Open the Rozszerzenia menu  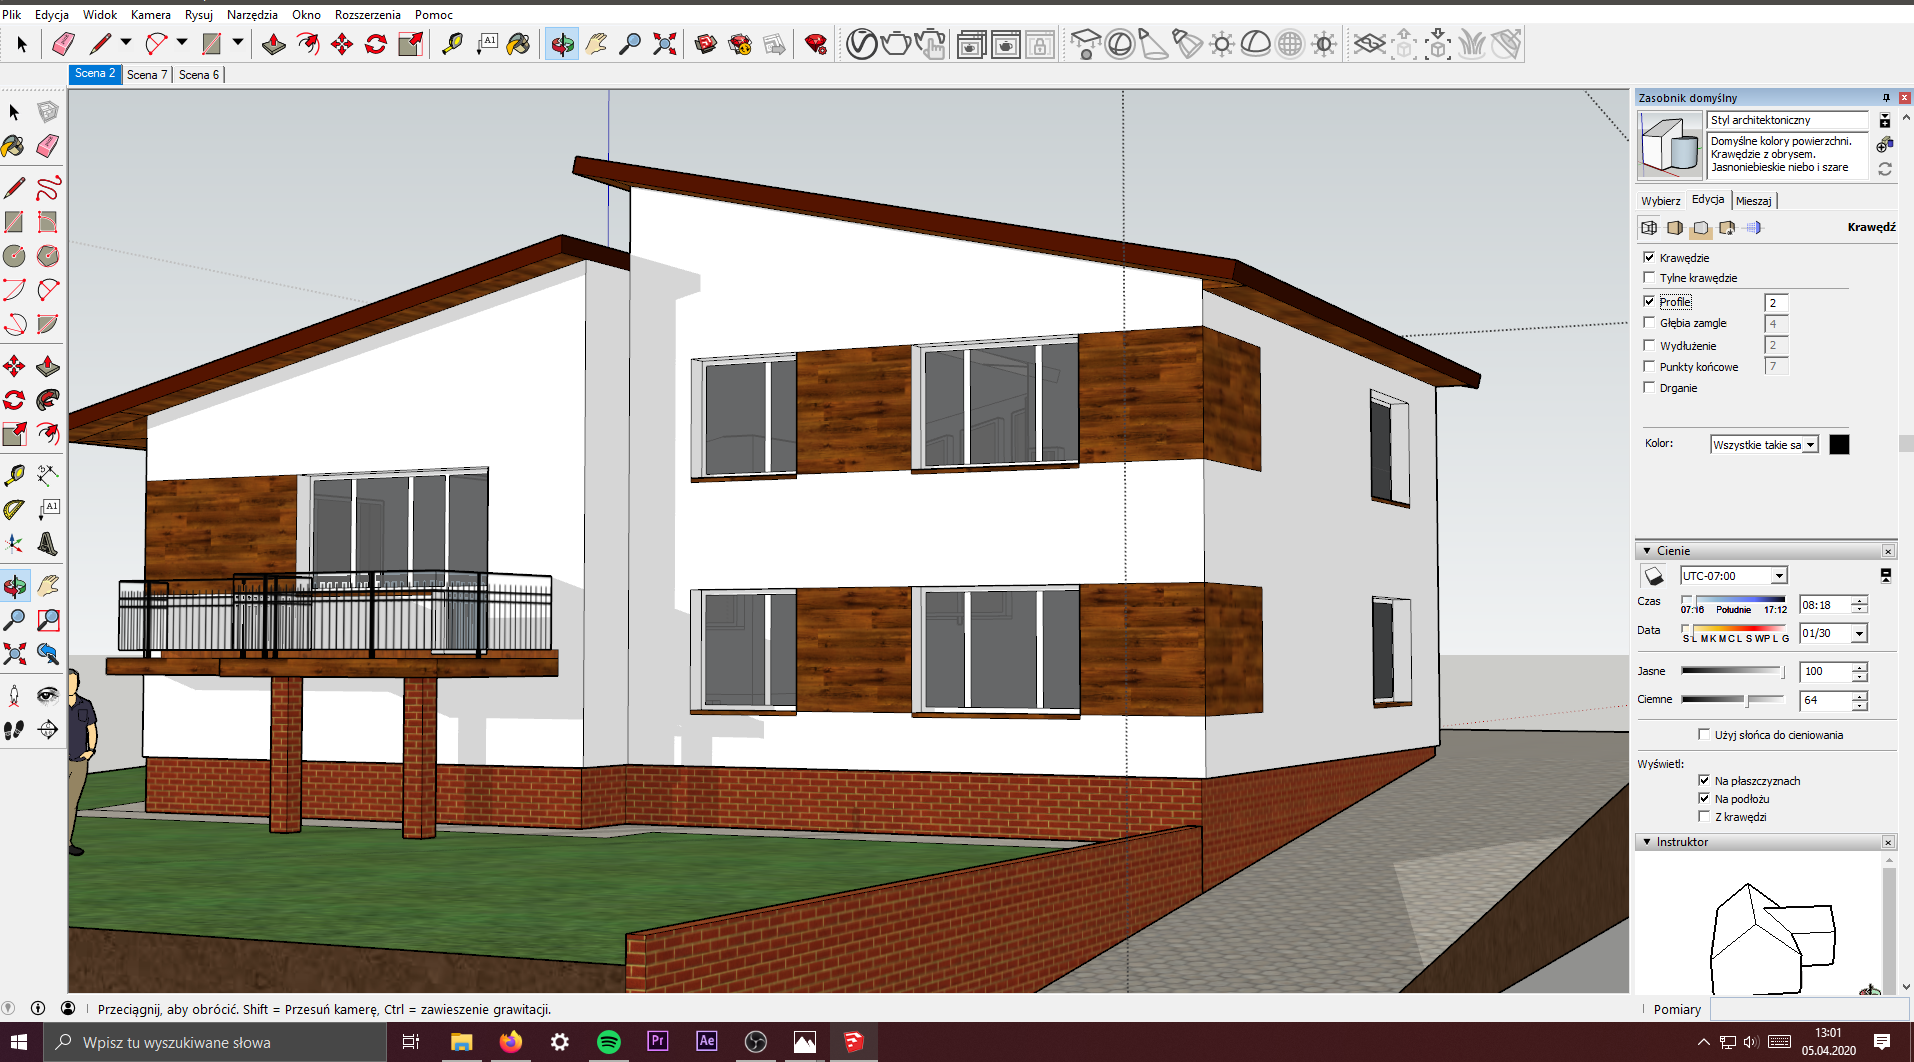(367, 15)
